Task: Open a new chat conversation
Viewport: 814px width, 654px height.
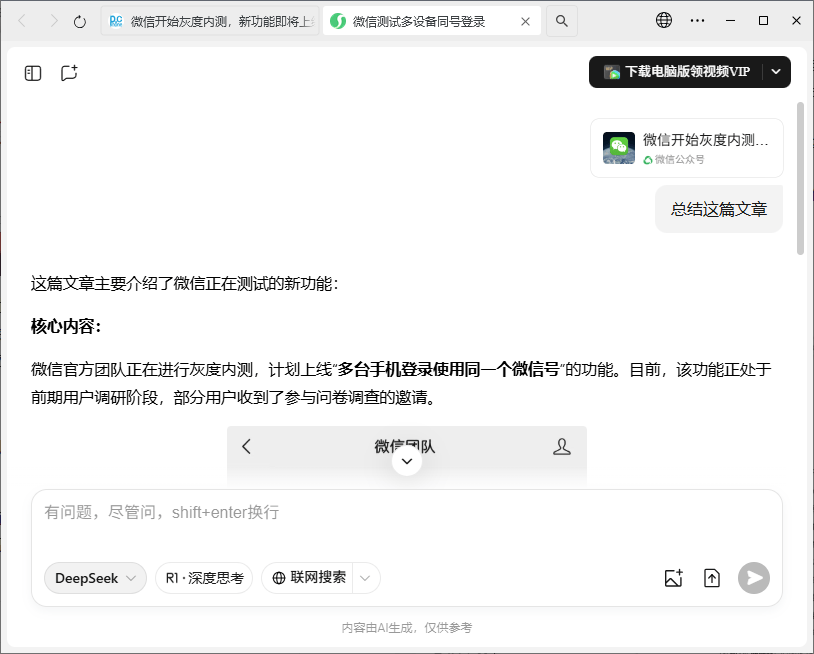Action: tap(68, 72)
